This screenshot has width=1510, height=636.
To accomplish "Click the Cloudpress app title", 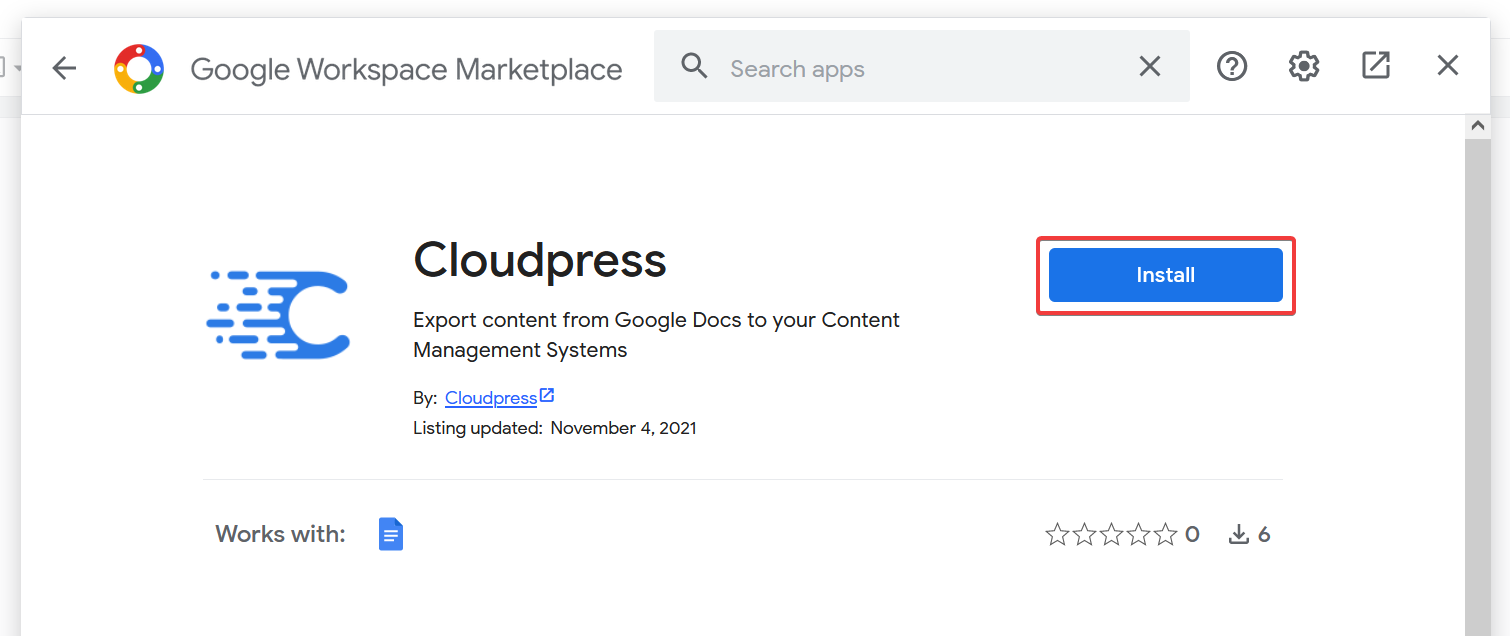I will click(539, 261).
